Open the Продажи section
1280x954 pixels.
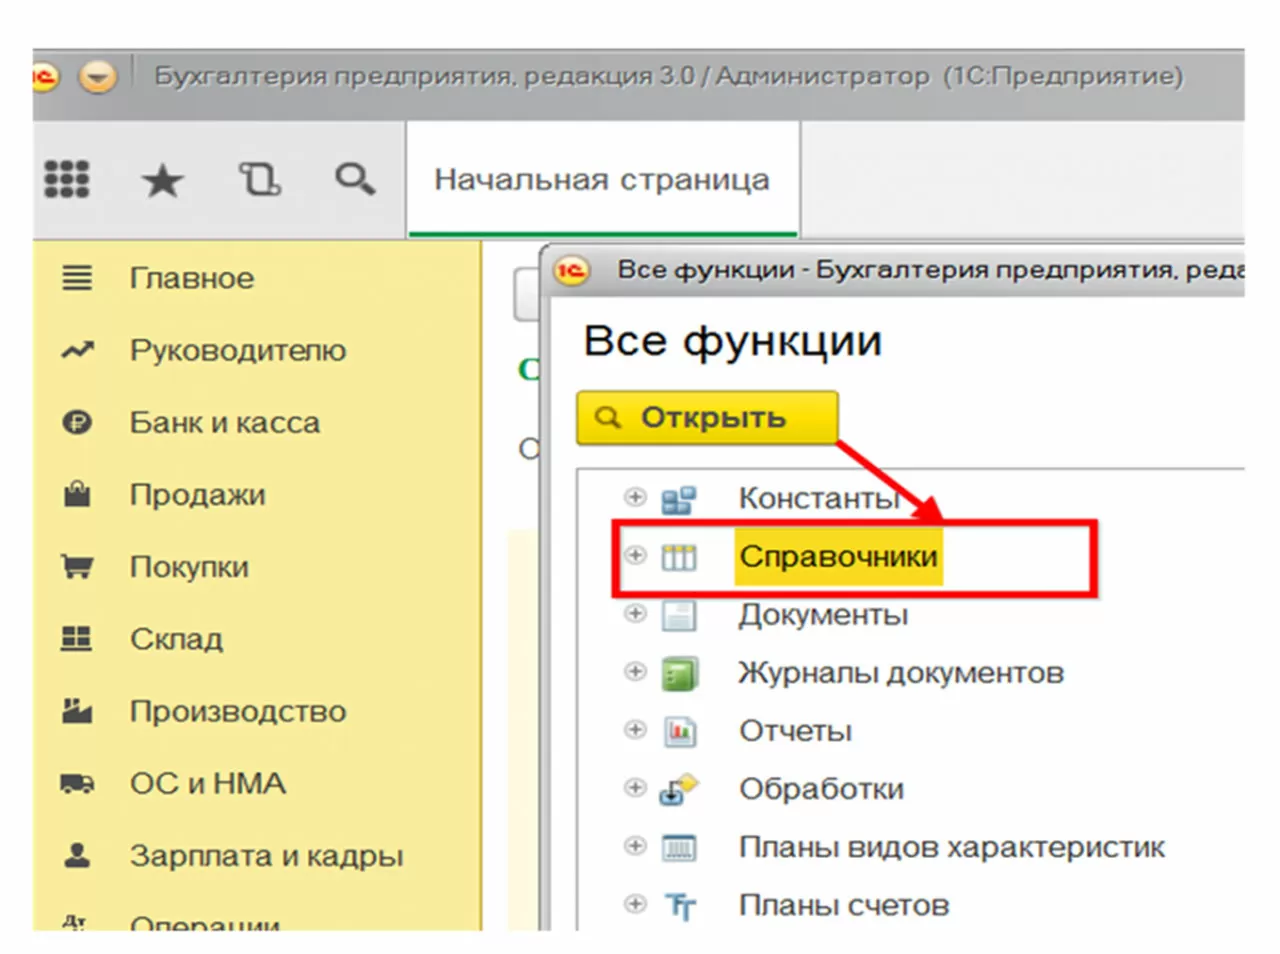coord(198,495)
